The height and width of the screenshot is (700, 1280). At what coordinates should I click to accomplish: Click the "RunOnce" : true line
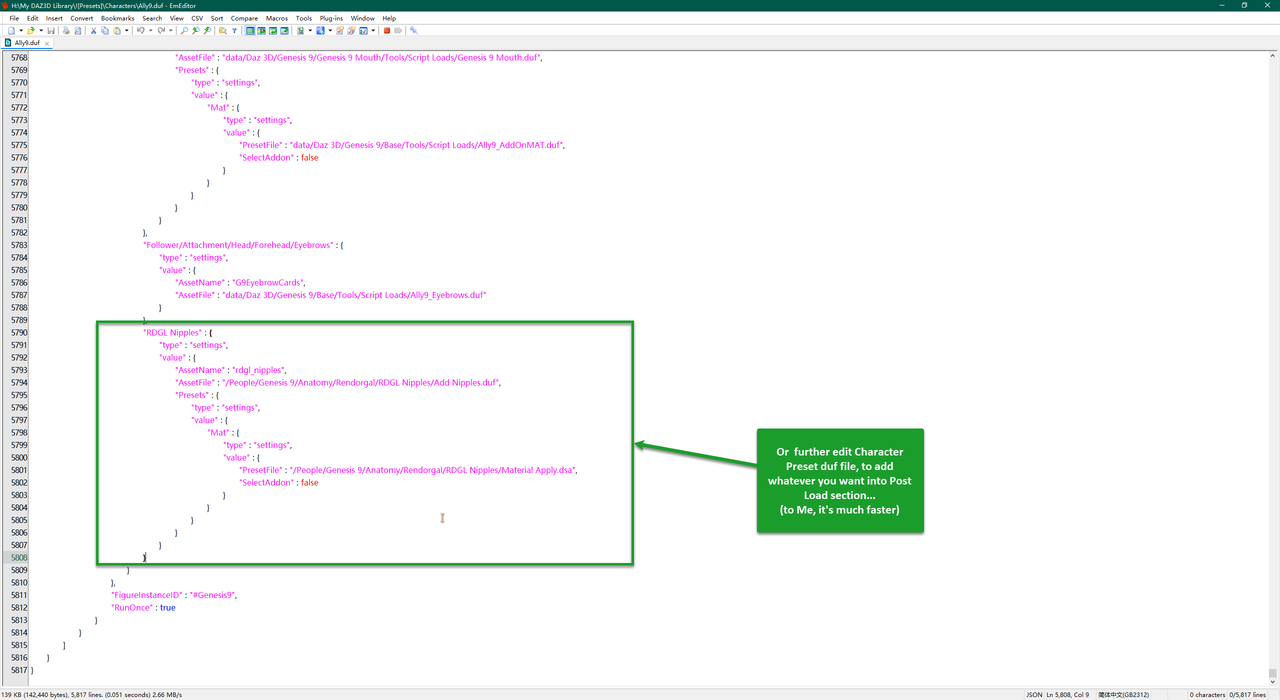coord(143,607)
